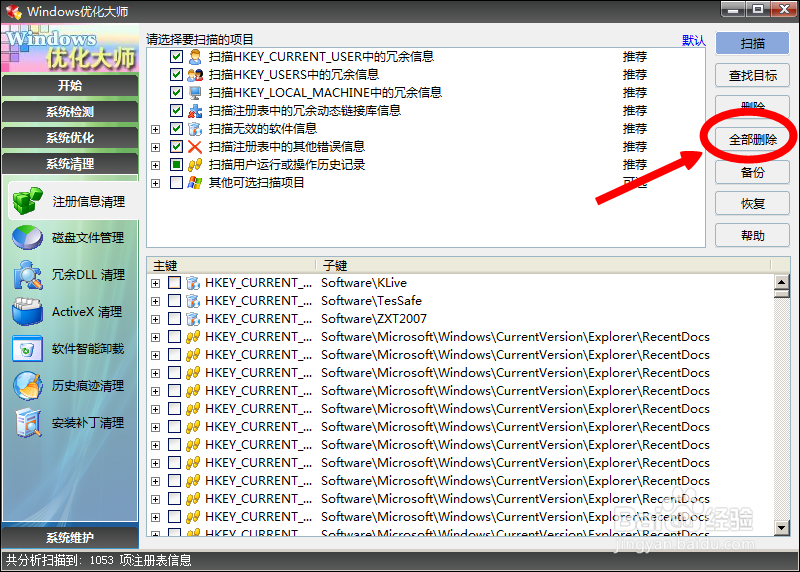Expand the 扫描用户运行或操作历史记录 node
Viewport: 800px width, 572px height.
[x=156, y=165]
